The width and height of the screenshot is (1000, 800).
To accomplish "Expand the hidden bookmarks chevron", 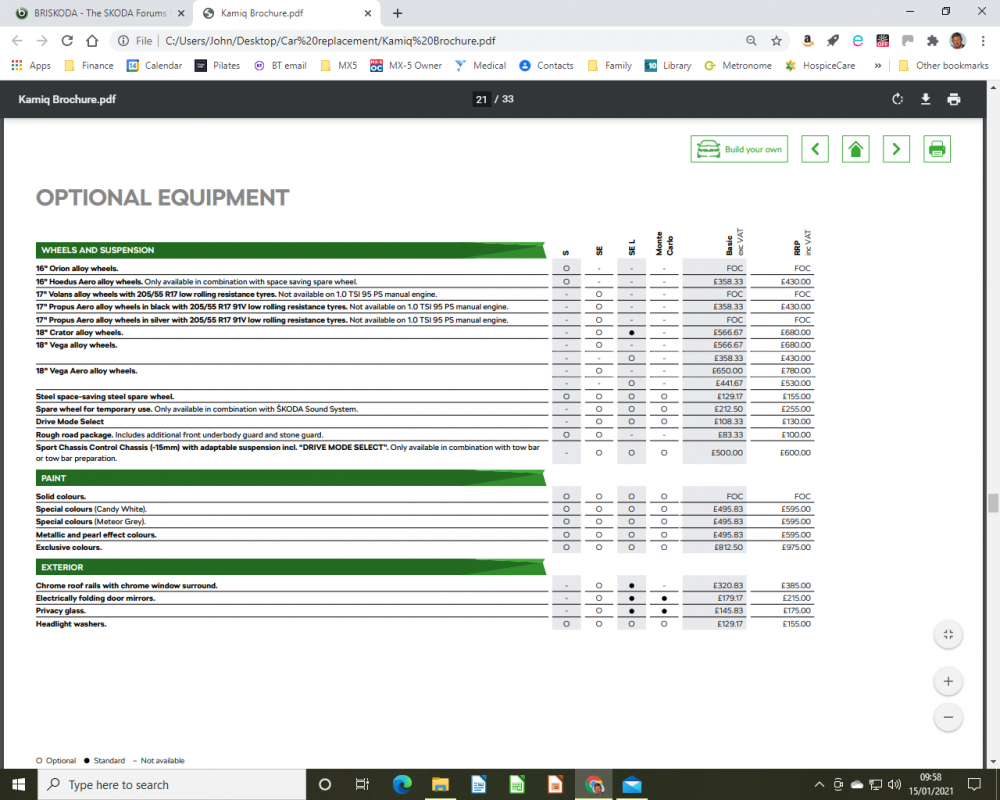I will click(878, 65).
